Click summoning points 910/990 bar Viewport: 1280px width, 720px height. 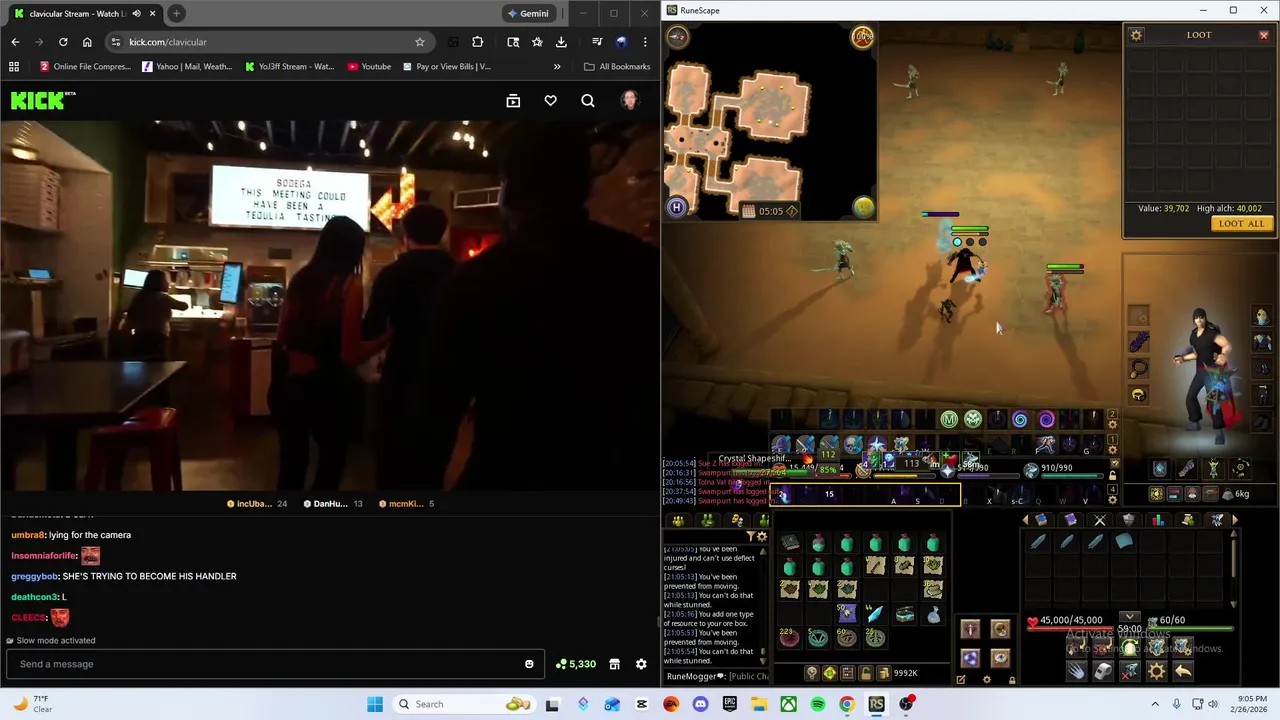pyautogui.click(x=1063, y=471)
